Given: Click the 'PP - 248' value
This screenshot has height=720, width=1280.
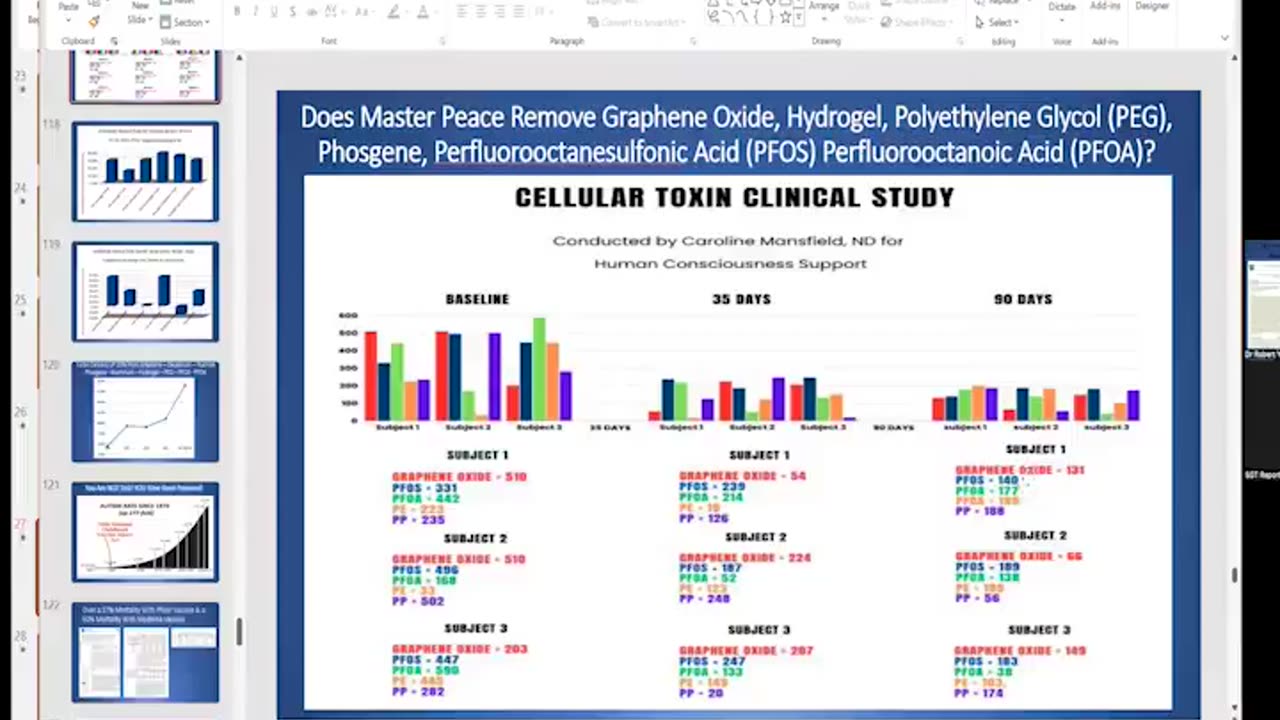Looking at the screenshot, I should point(705,600).
